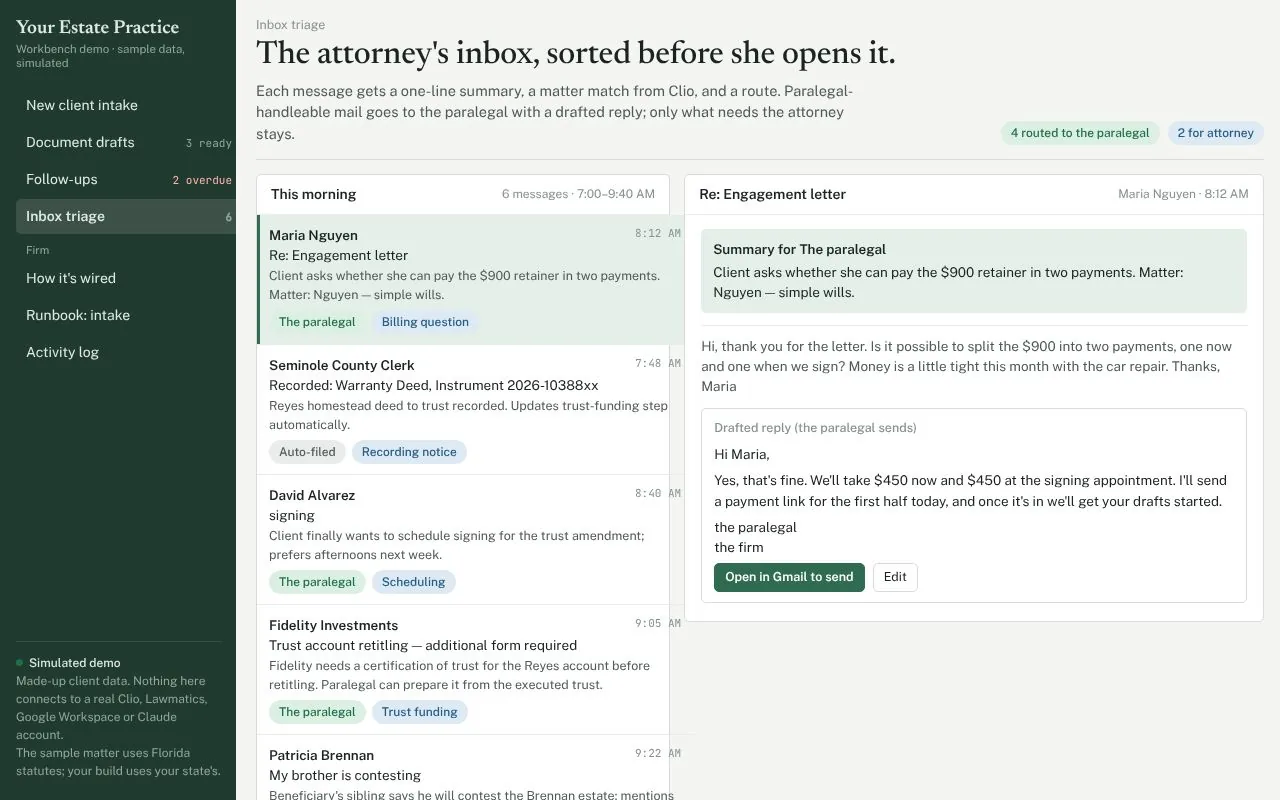Screen dimensions: 1280x800
Task: Click the 2 for attorney badge
Action: tap(1215, 133)
